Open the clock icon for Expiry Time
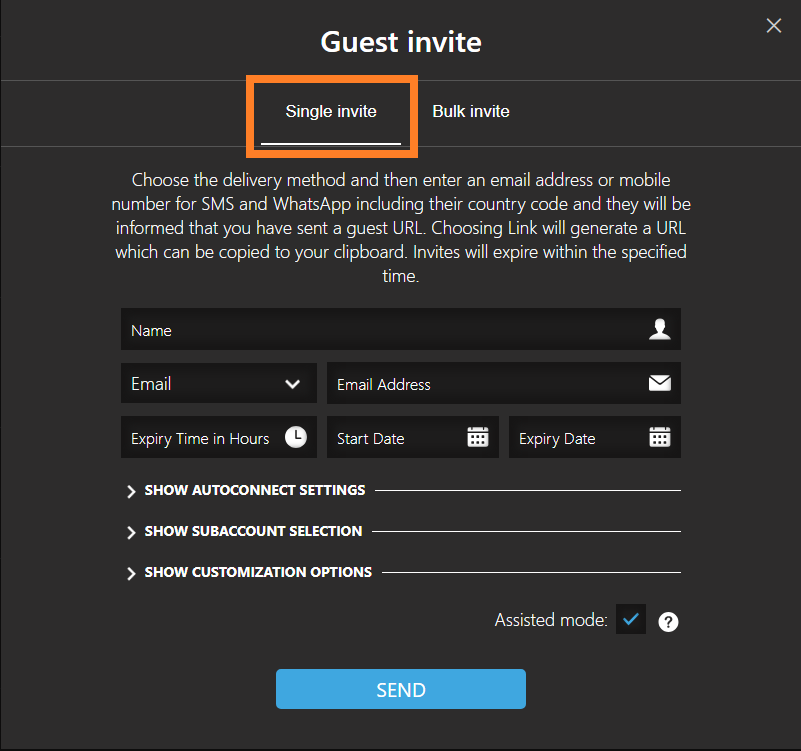 tap(296, 436)
